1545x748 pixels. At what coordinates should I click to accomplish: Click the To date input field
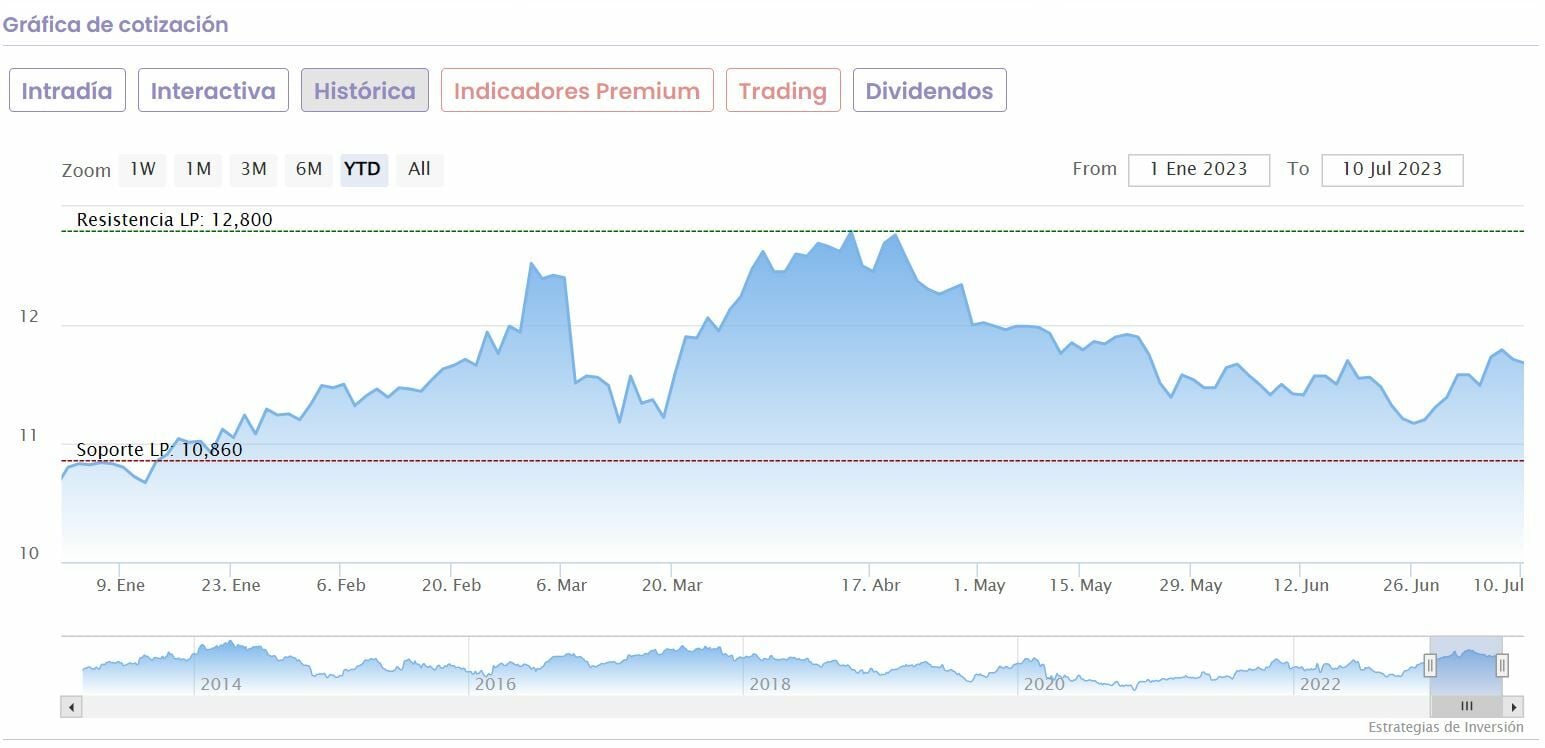1391,170
